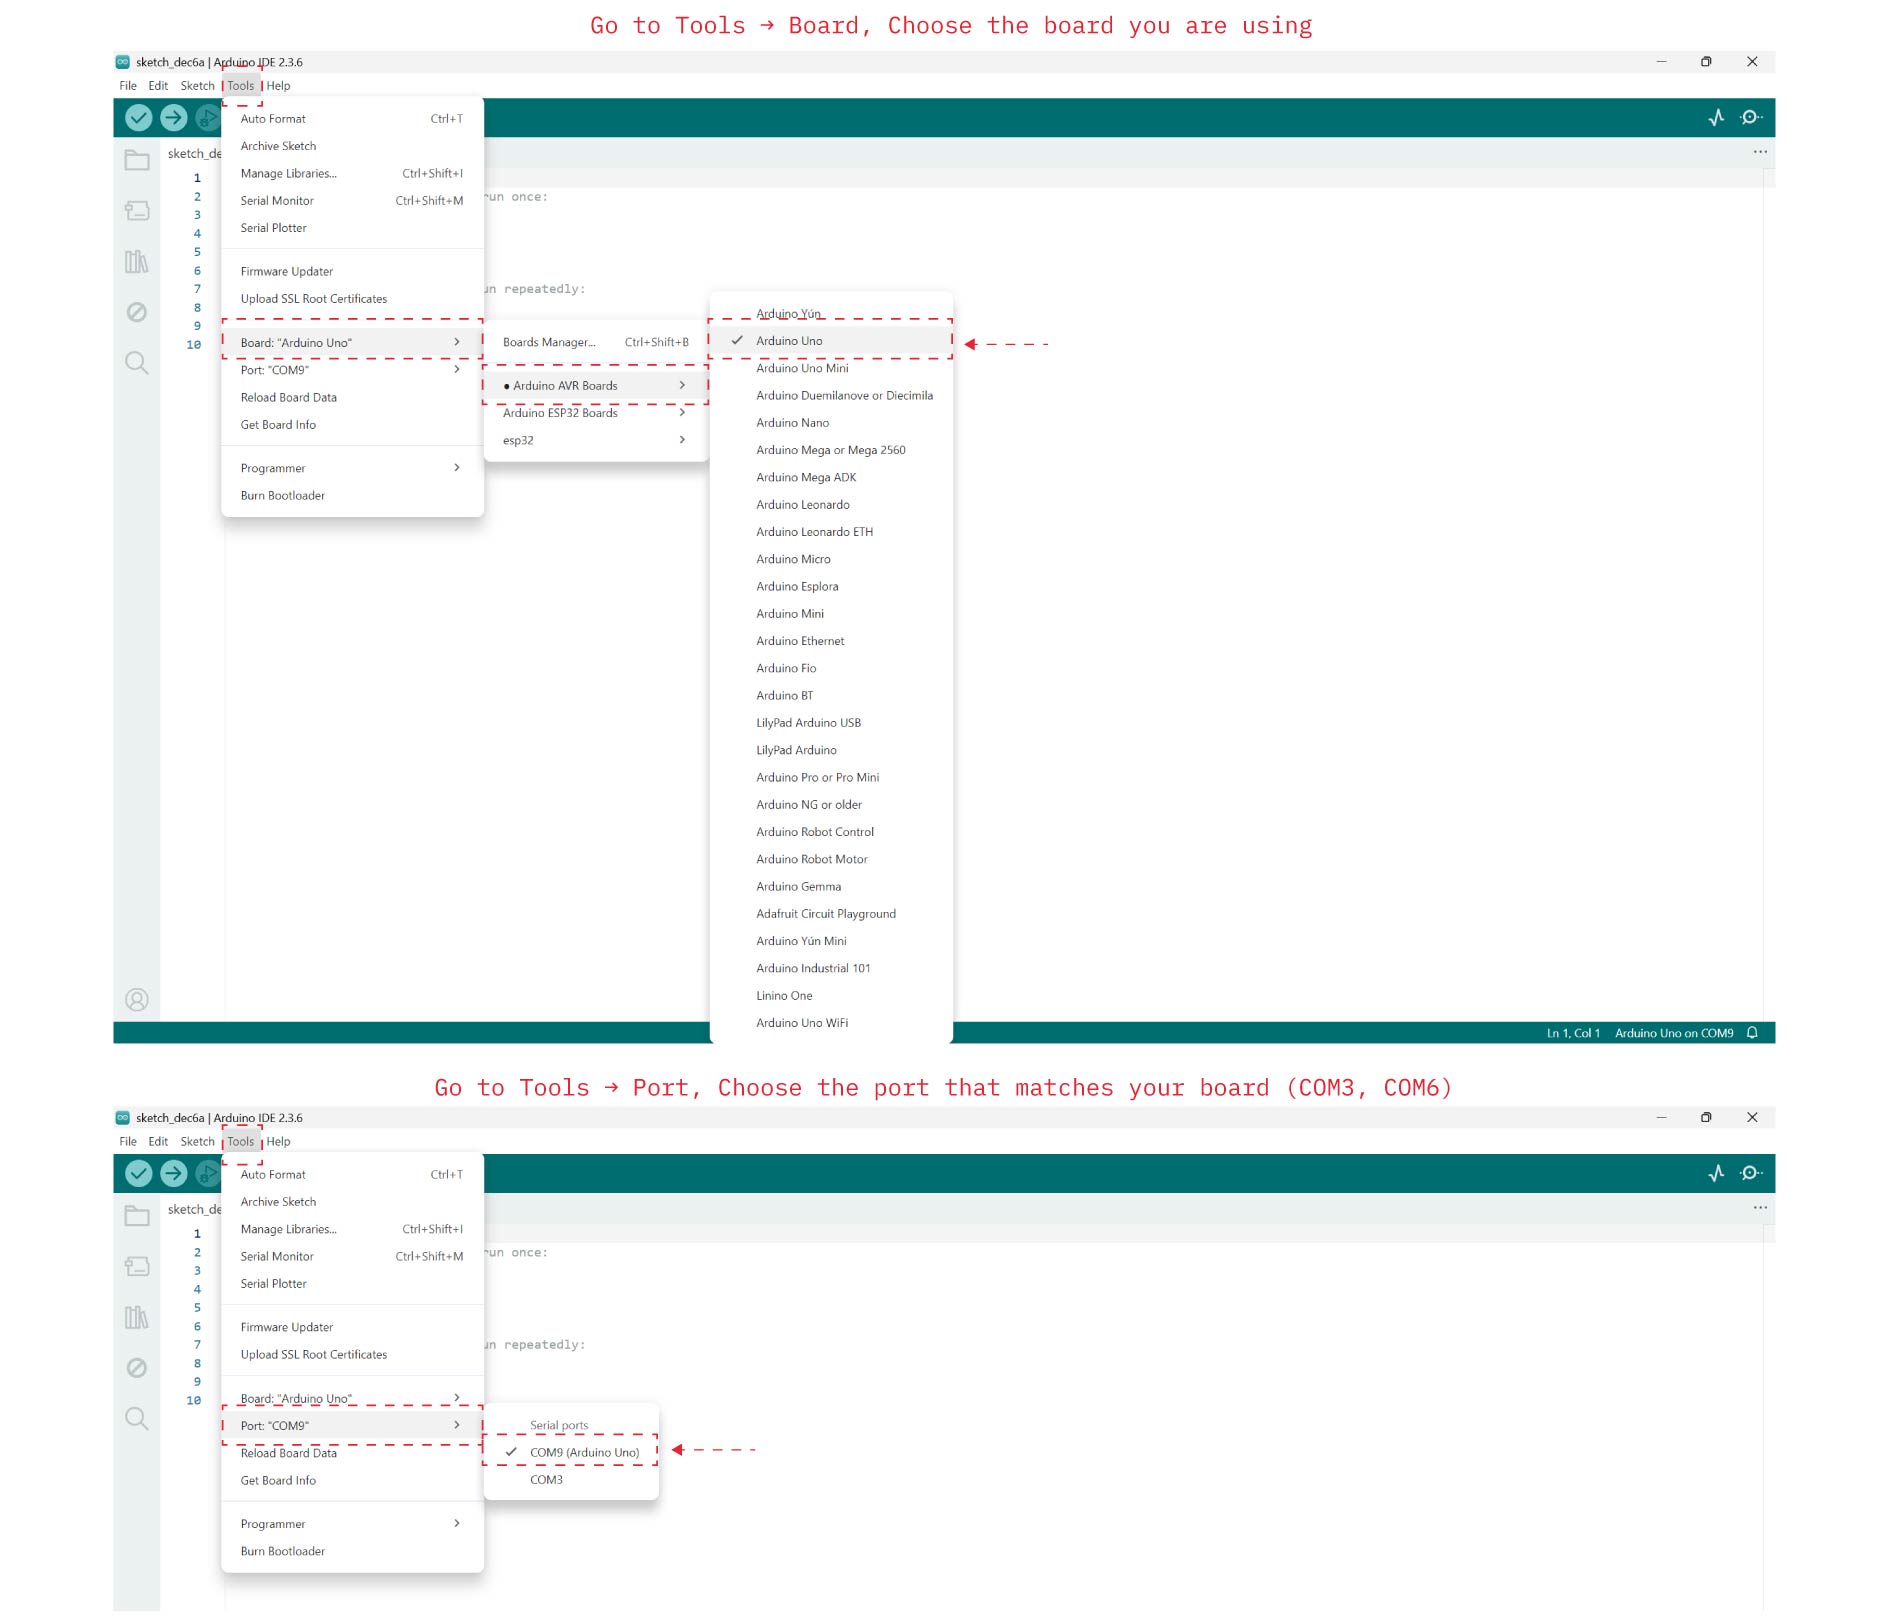The image size is (1889, 1621).
Task: Open the Library Manager books icon in the lower sidebar
Action: tap(137, 1318)
